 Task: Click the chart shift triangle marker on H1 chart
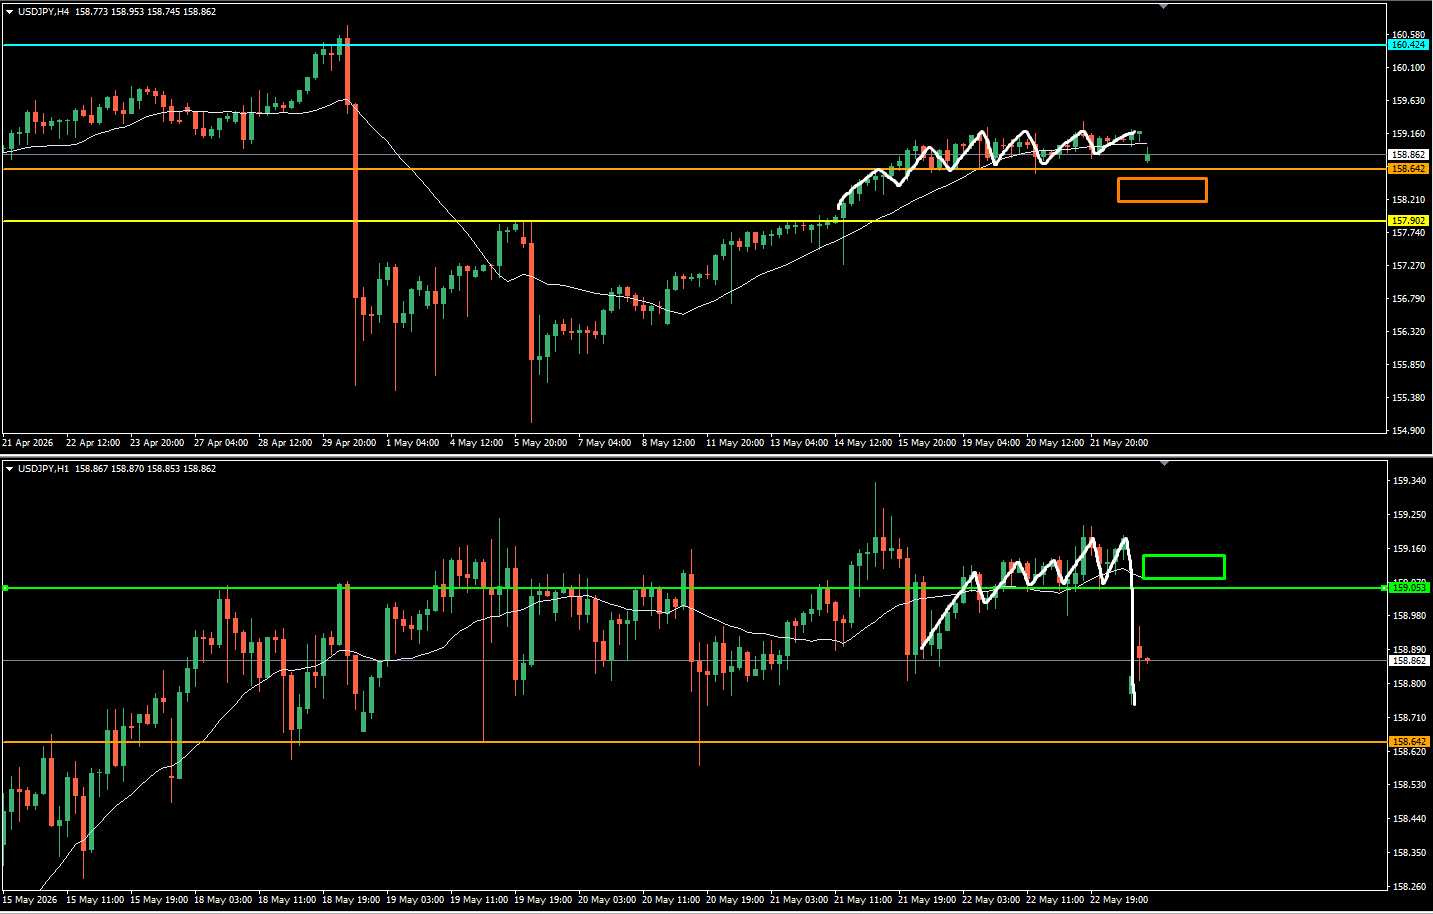click(1163, 463)
